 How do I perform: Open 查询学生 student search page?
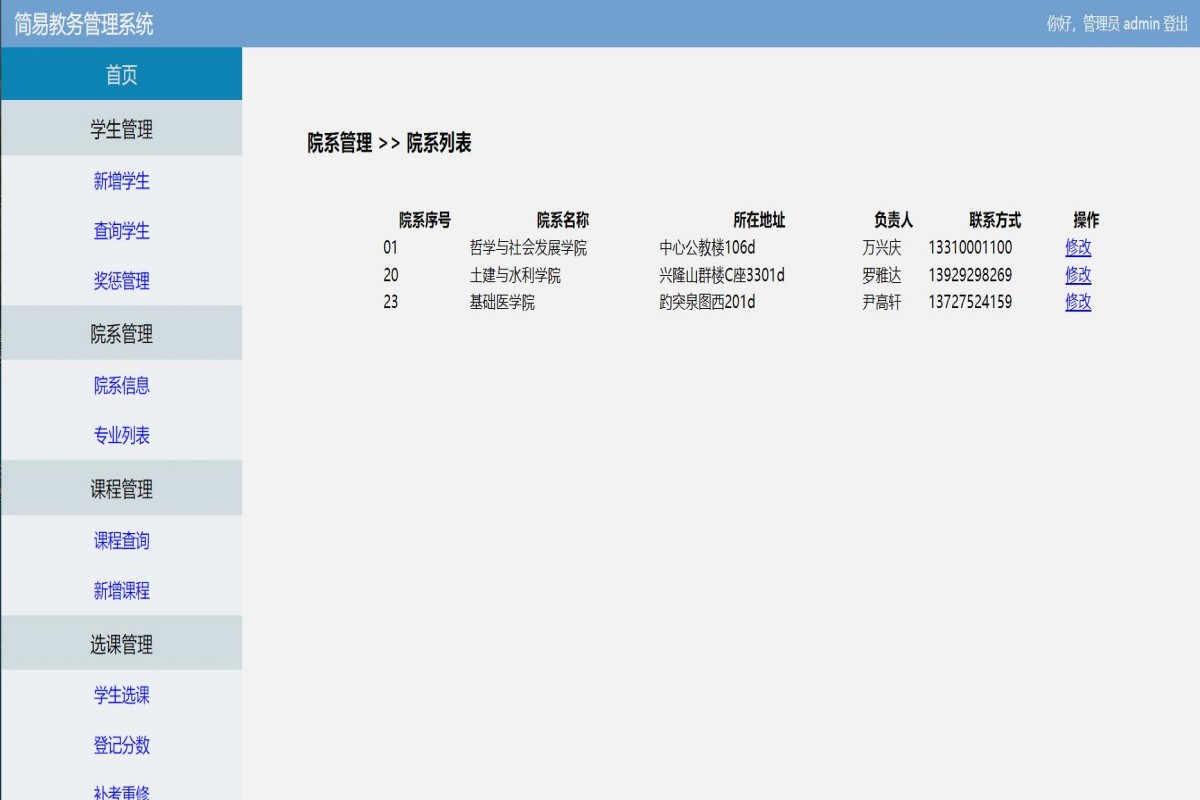[x=122, y=231]
